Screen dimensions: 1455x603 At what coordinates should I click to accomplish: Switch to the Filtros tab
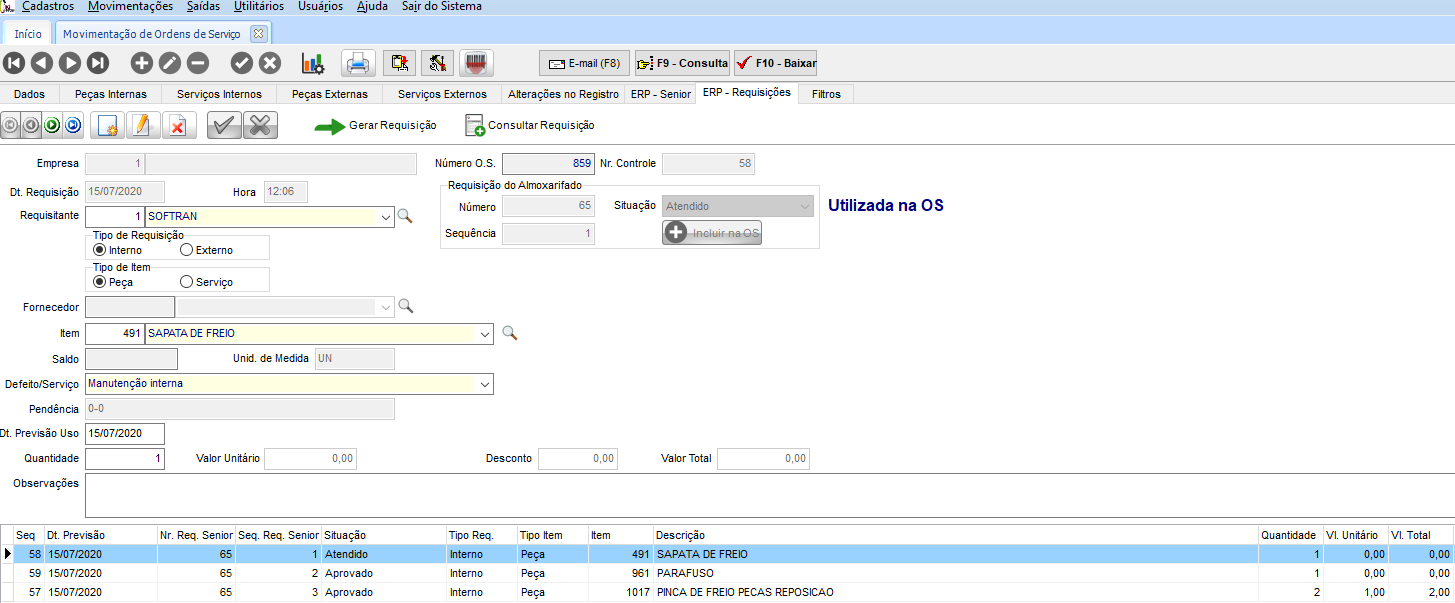[826, 94]
